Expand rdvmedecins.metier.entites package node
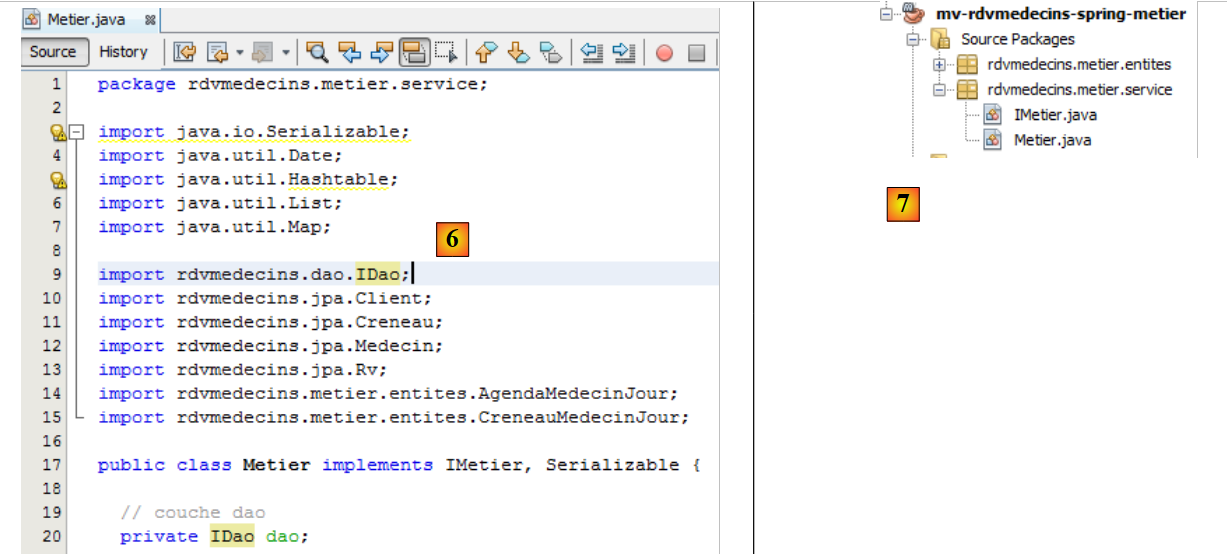1227x554 pixels. coord(939,65)
